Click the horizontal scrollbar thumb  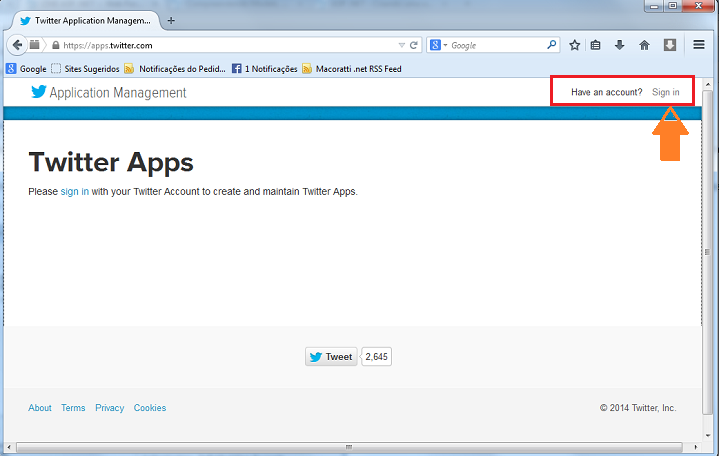[349, 447]
